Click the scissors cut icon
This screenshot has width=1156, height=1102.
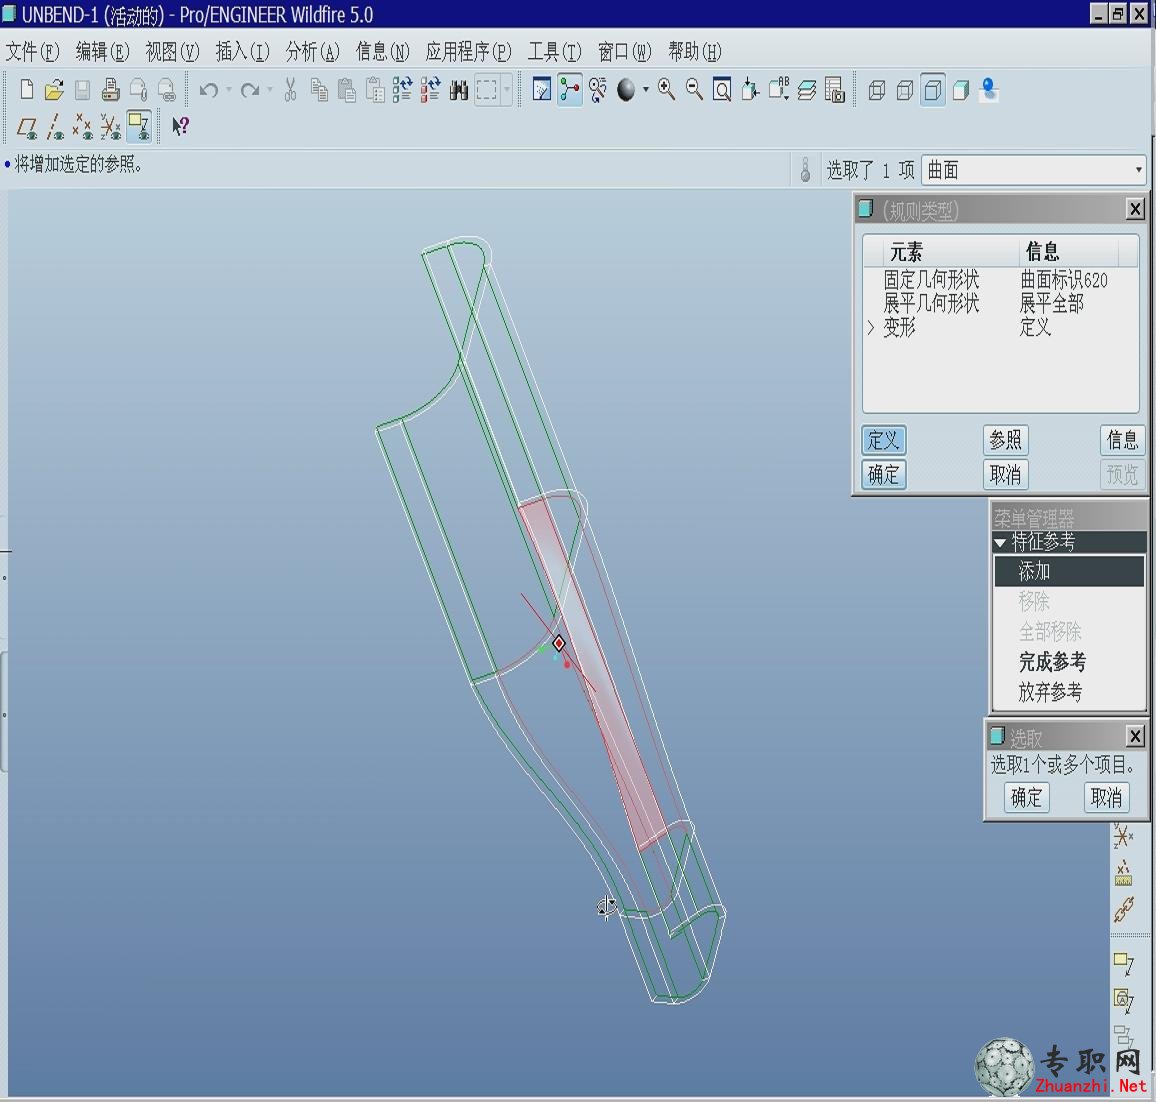[290, 90]
